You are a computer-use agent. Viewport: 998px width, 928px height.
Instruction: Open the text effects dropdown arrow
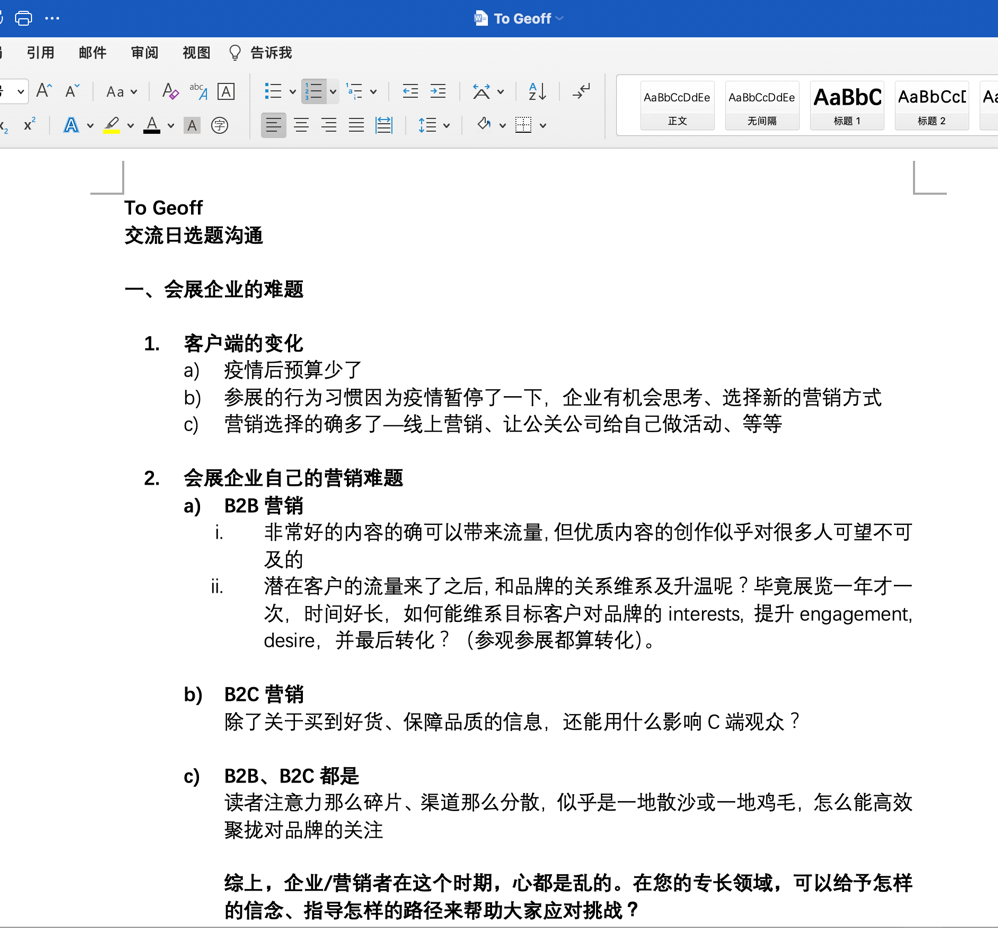coord(90,126)
